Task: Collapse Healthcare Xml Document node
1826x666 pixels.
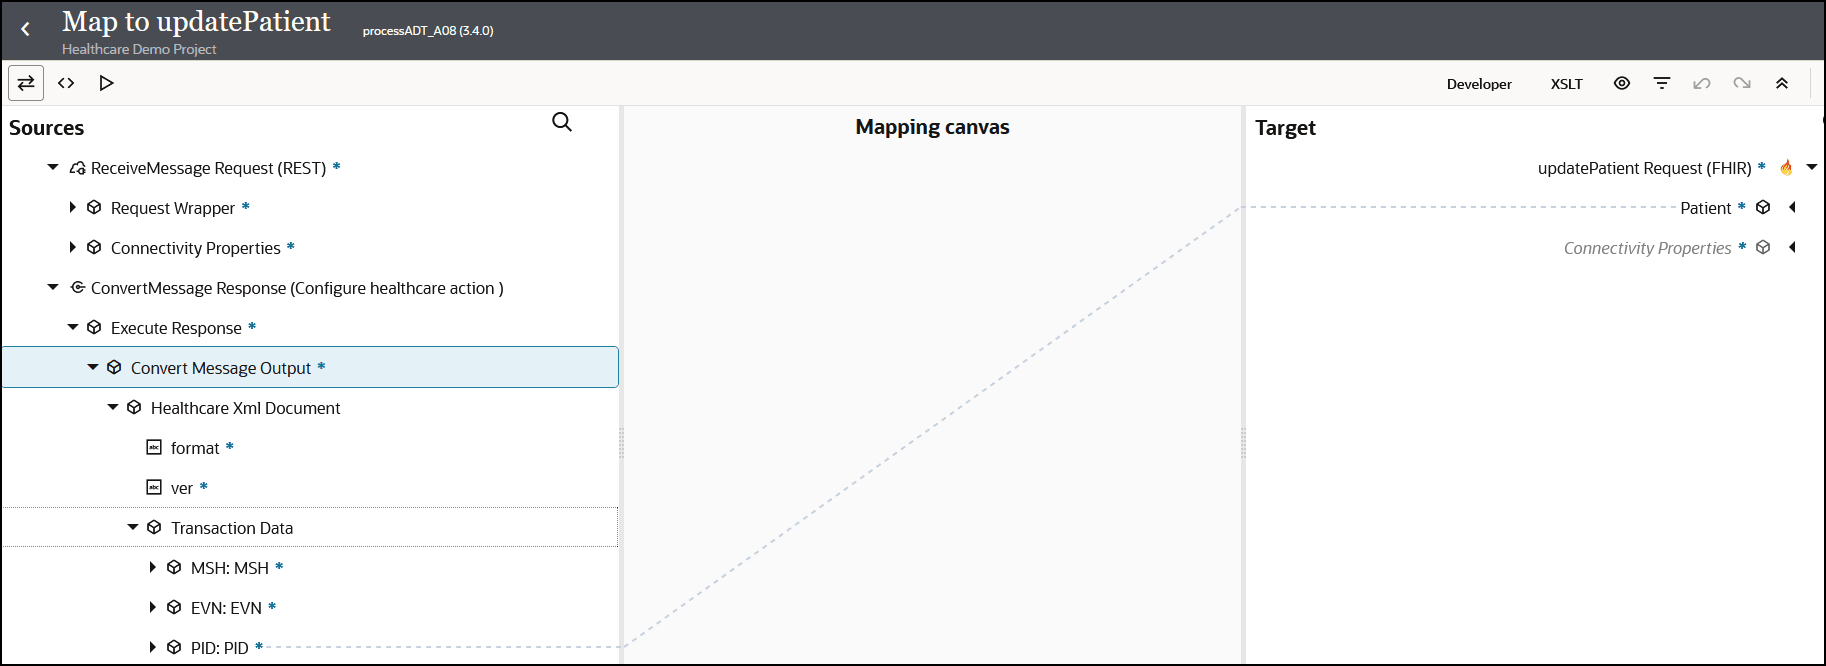Action: (x=113, y=407)
